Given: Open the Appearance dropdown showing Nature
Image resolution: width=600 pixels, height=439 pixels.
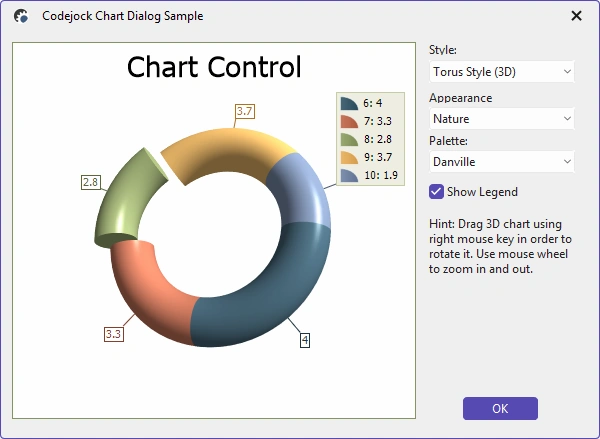Looking at the screenshot, I should [502, 119].
